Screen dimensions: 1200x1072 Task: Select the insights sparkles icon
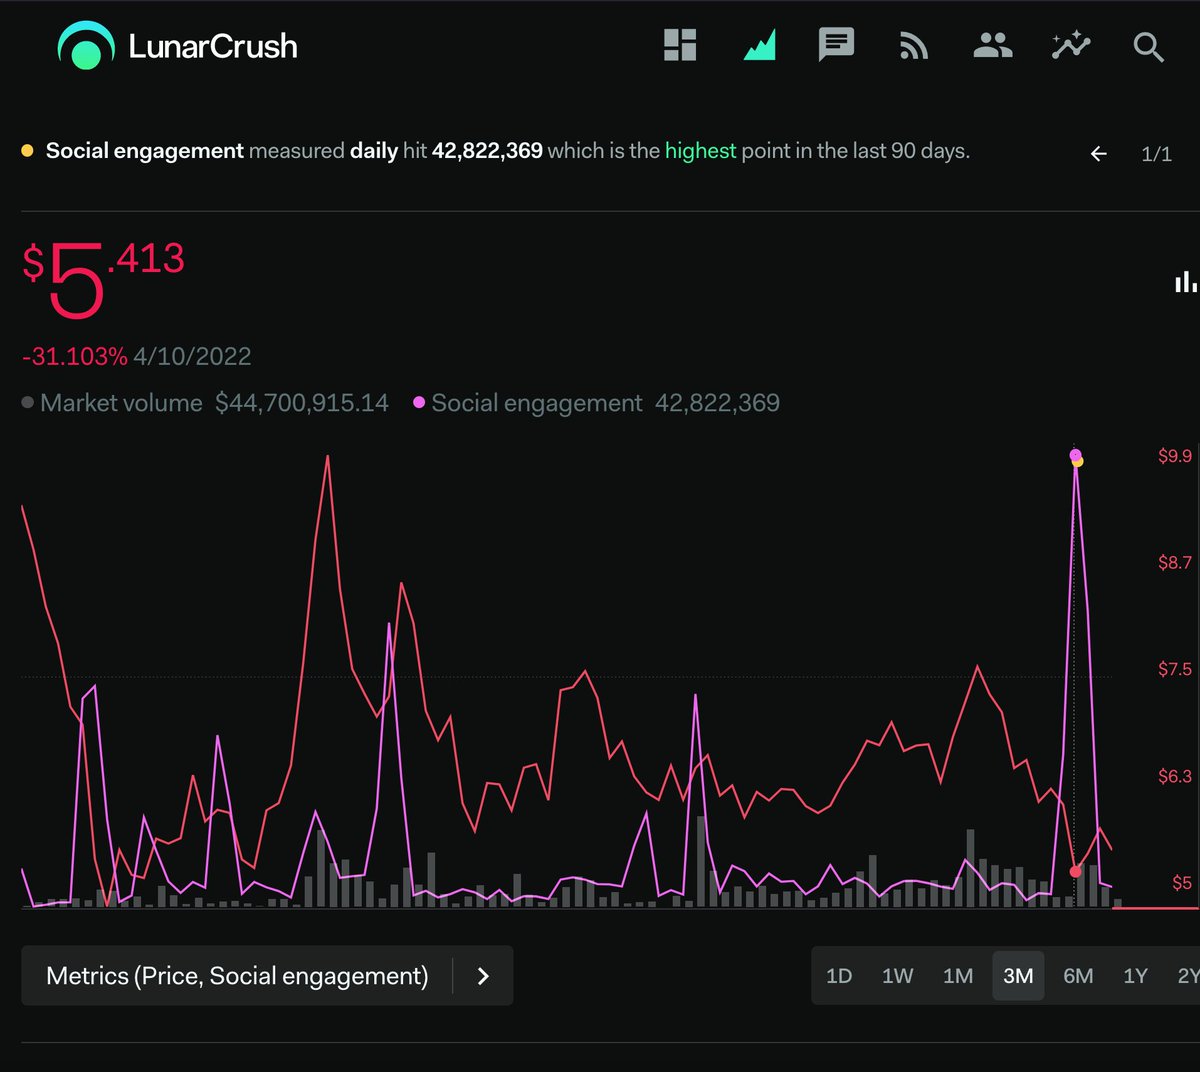click(x=1070, y=45)
